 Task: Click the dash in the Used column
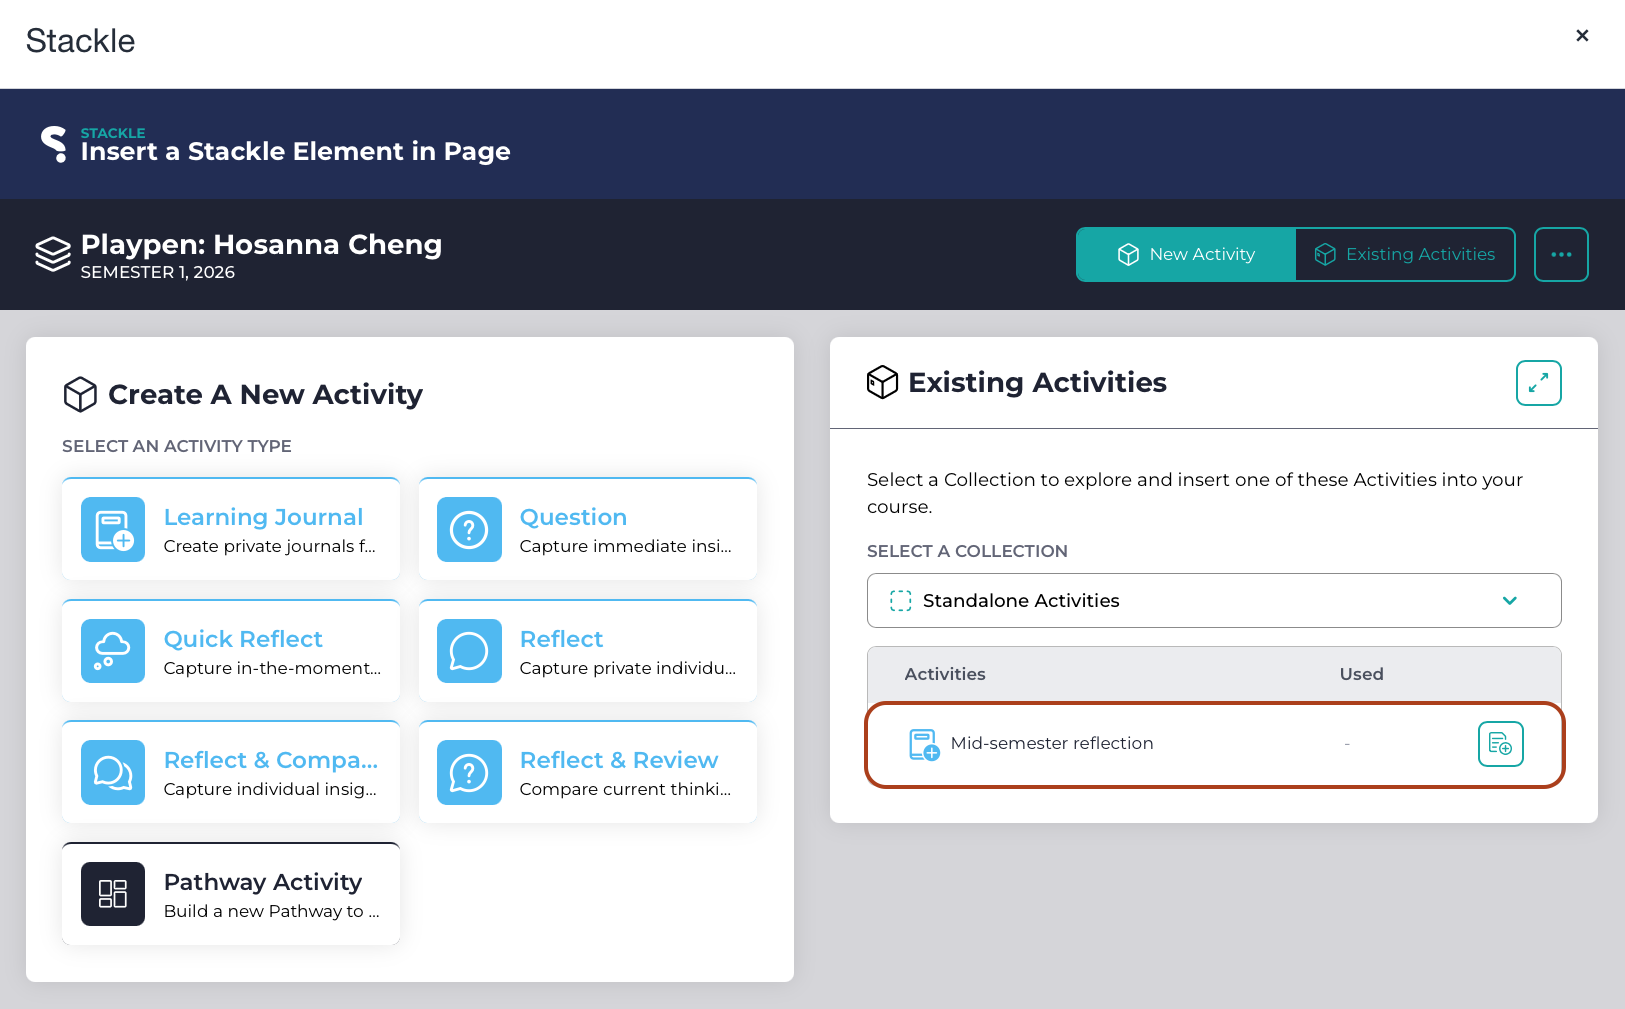tap(1348, 744)
